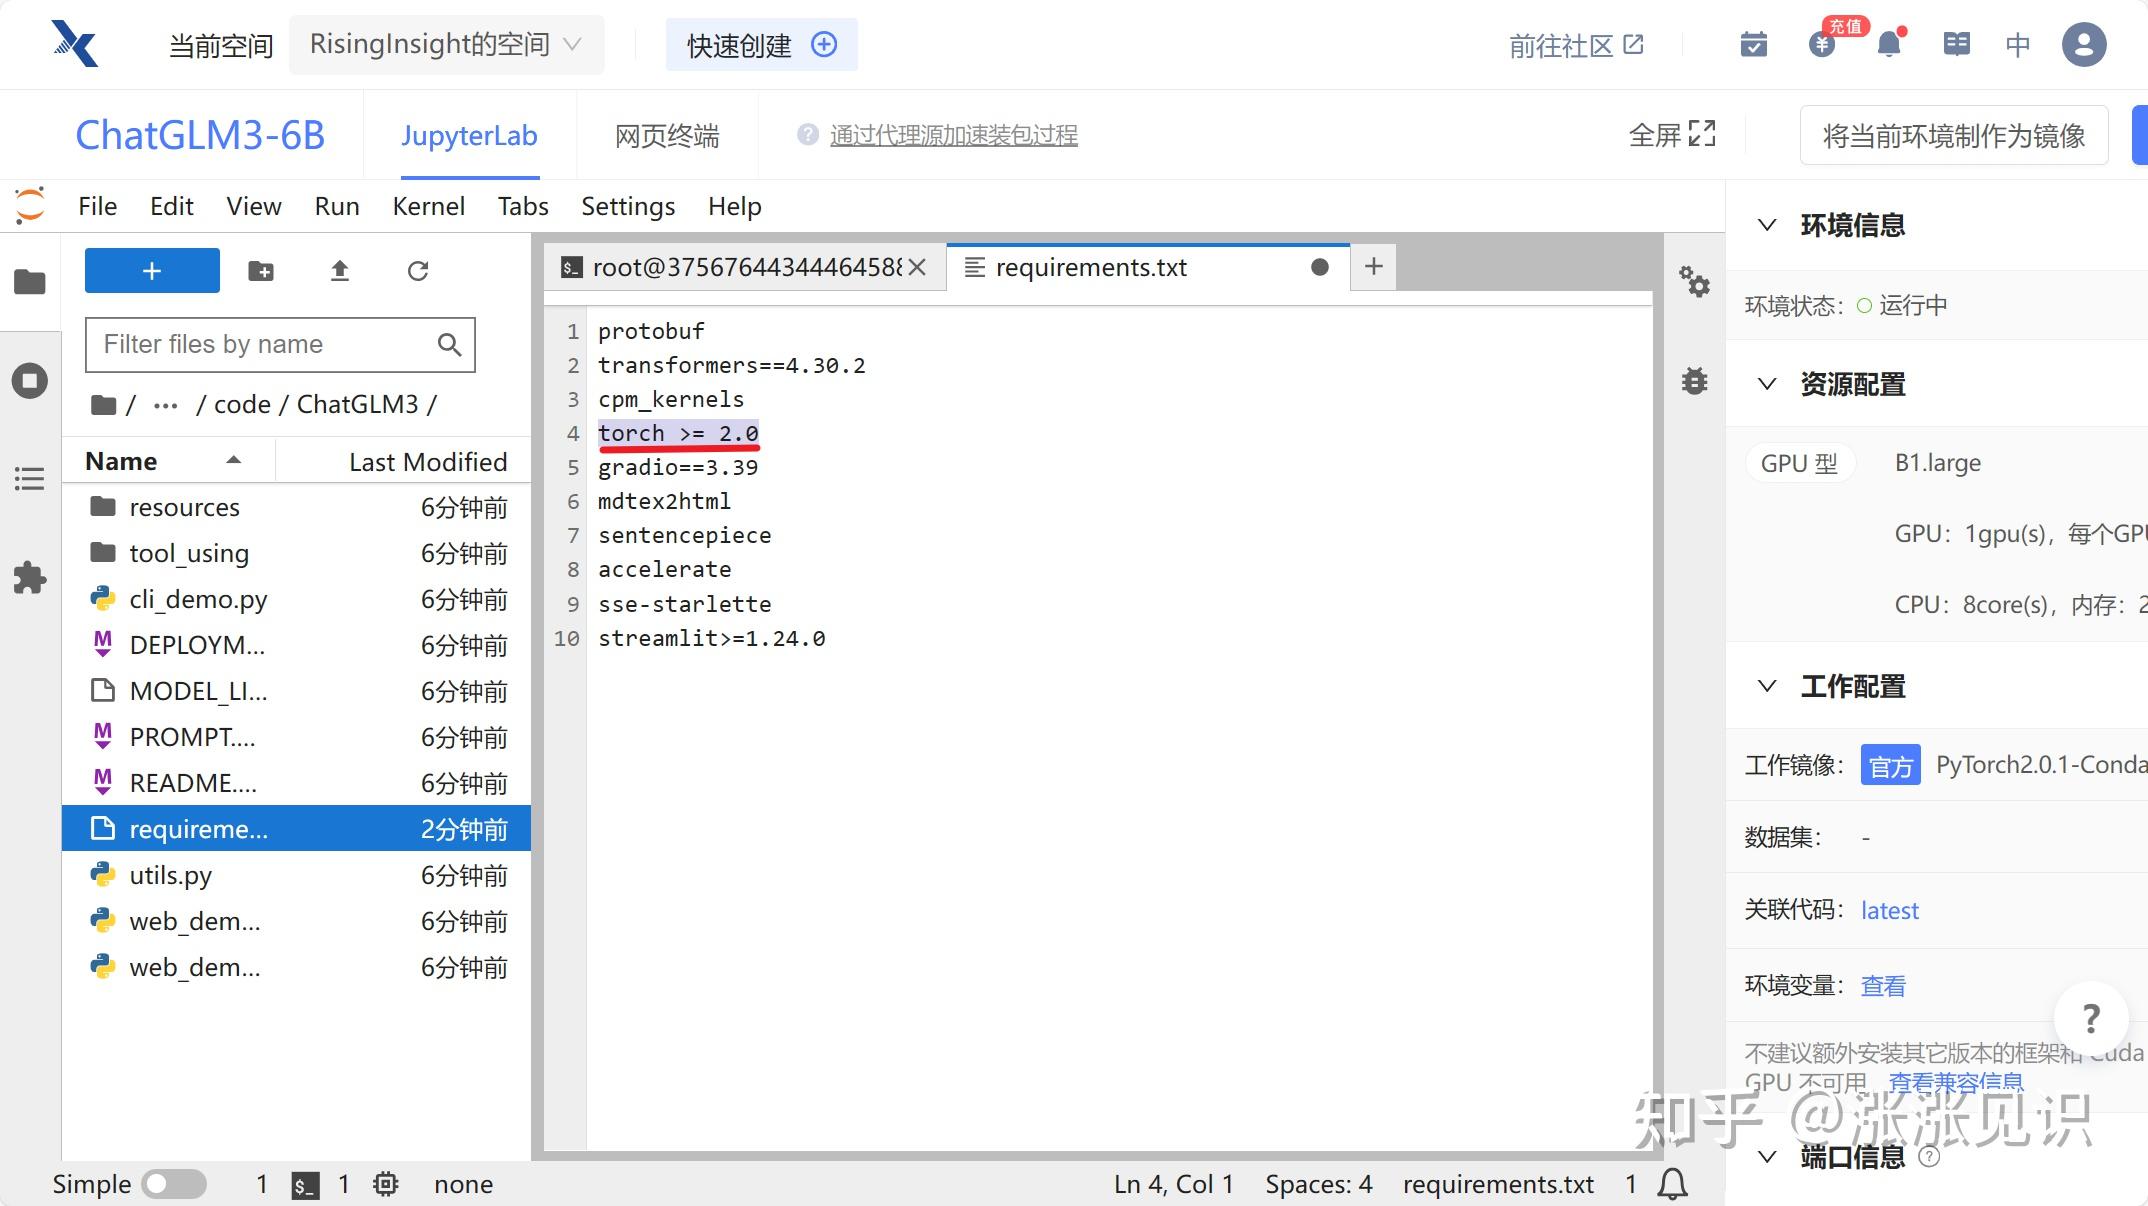This screenshot has width=2148, height=1206.
Task: Click the Ln 4, Col 1 indicator
Action: (1174, 1185)
